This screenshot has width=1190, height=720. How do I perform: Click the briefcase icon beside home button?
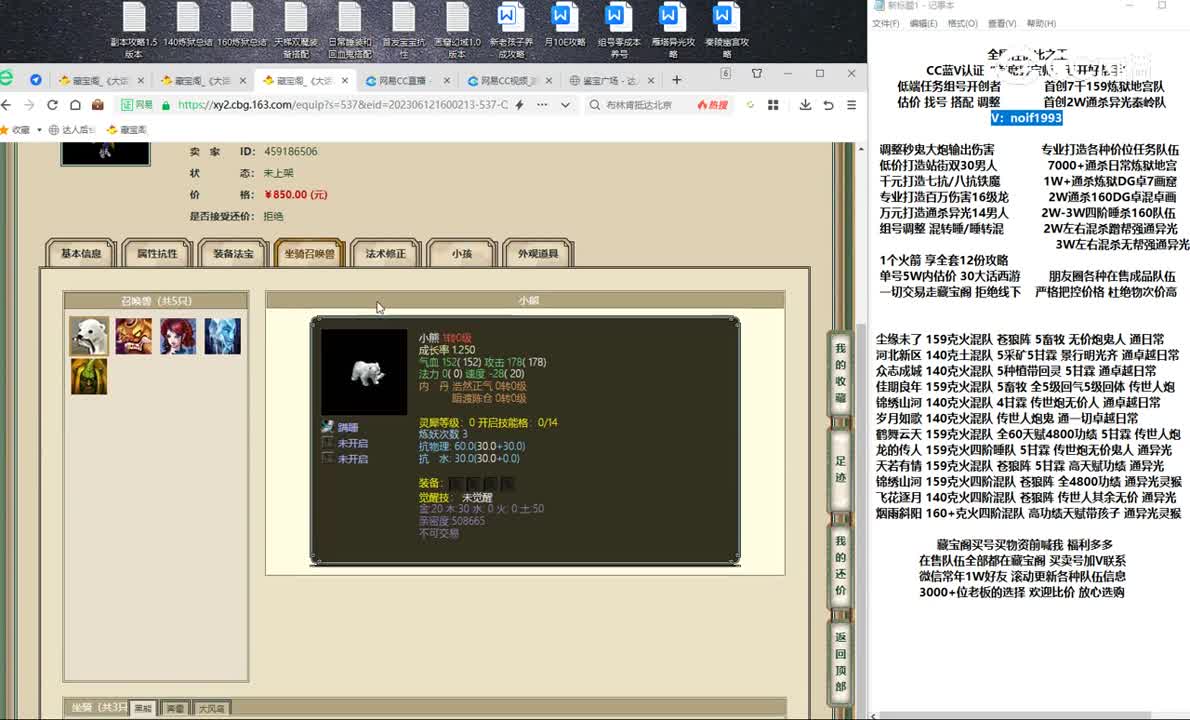(x=97, y=105)
